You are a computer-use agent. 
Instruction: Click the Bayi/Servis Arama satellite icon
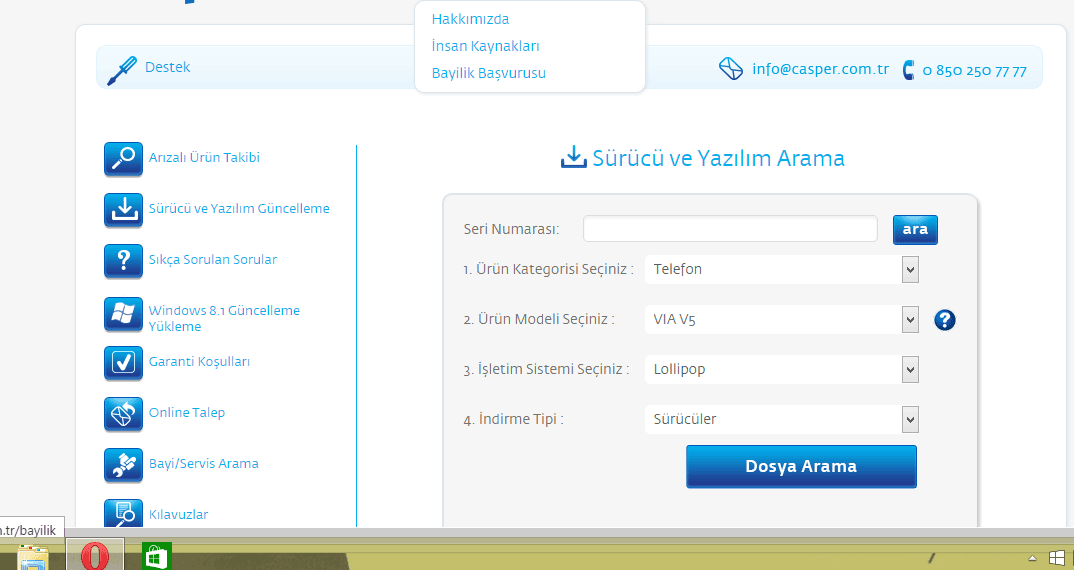(123, 465)
